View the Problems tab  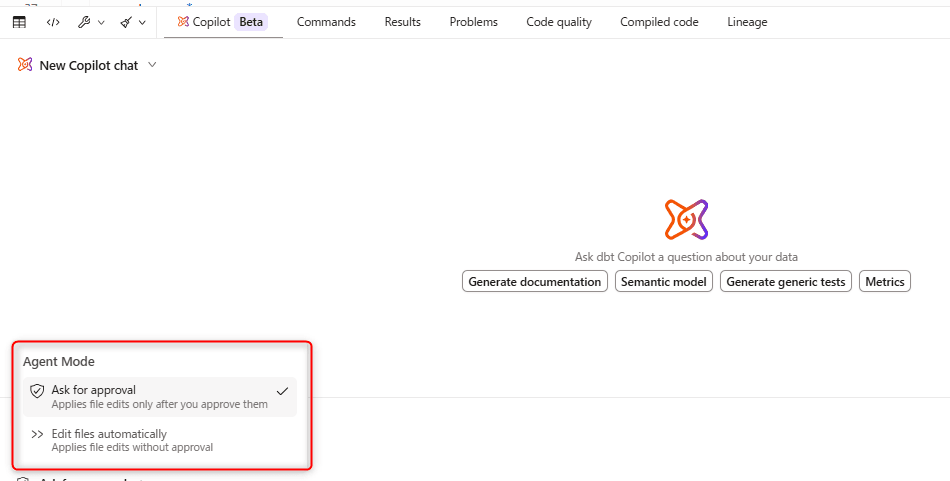click(x=473, y=22)
